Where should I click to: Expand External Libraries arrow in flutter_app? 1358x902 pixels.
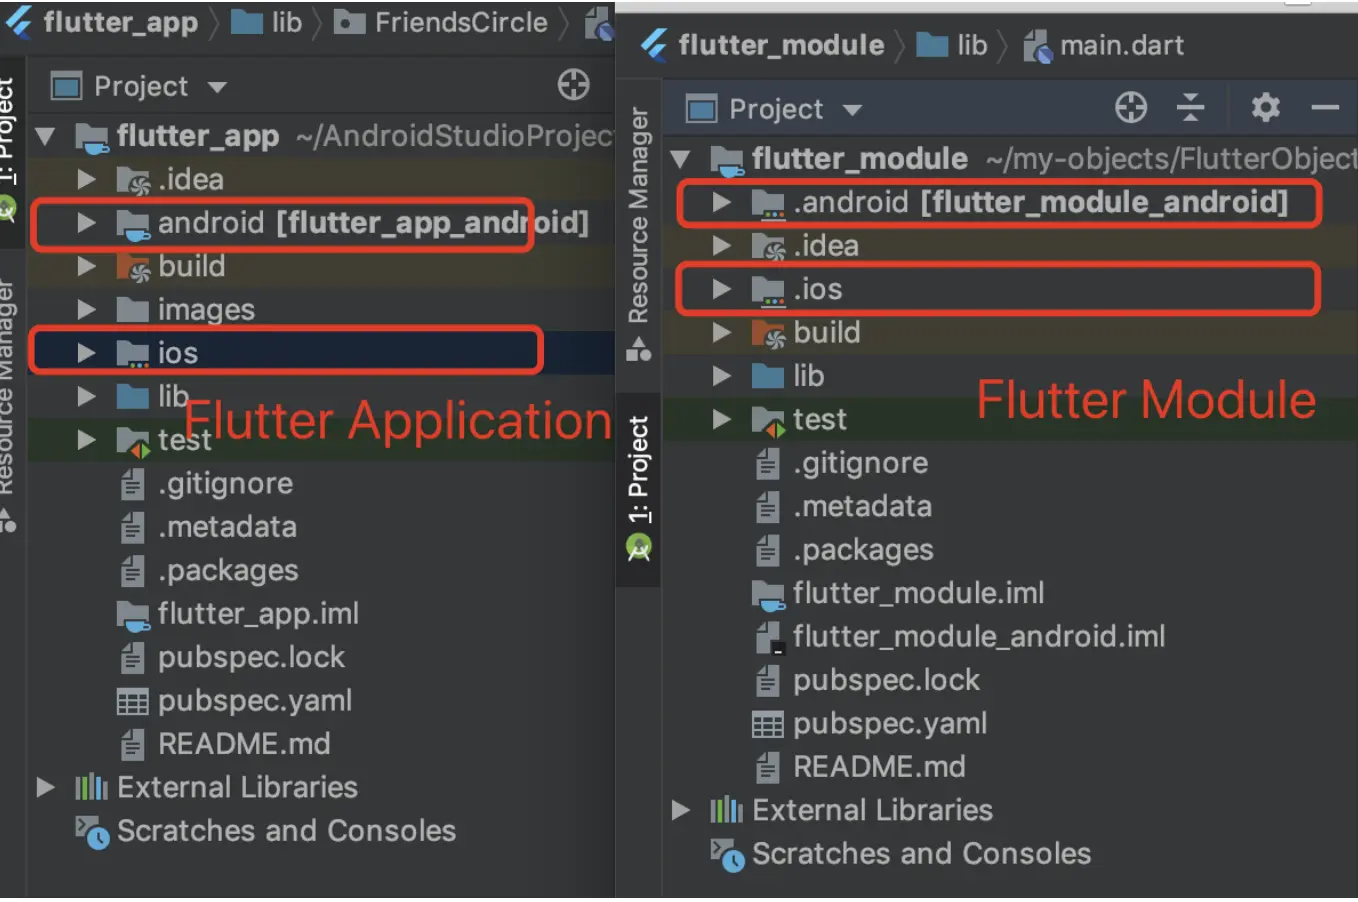click(46, 787)
